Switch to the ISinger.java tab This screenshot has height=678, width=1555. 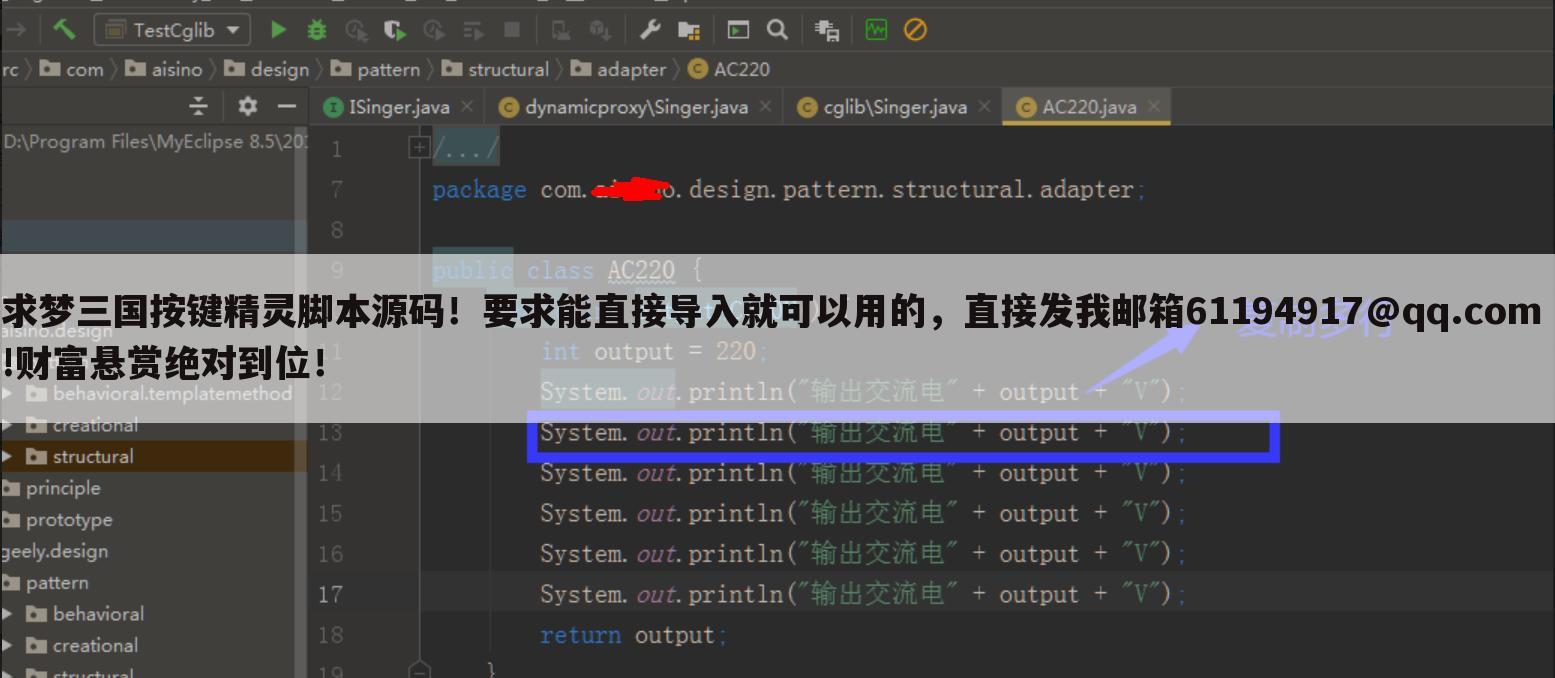point(398,107)
